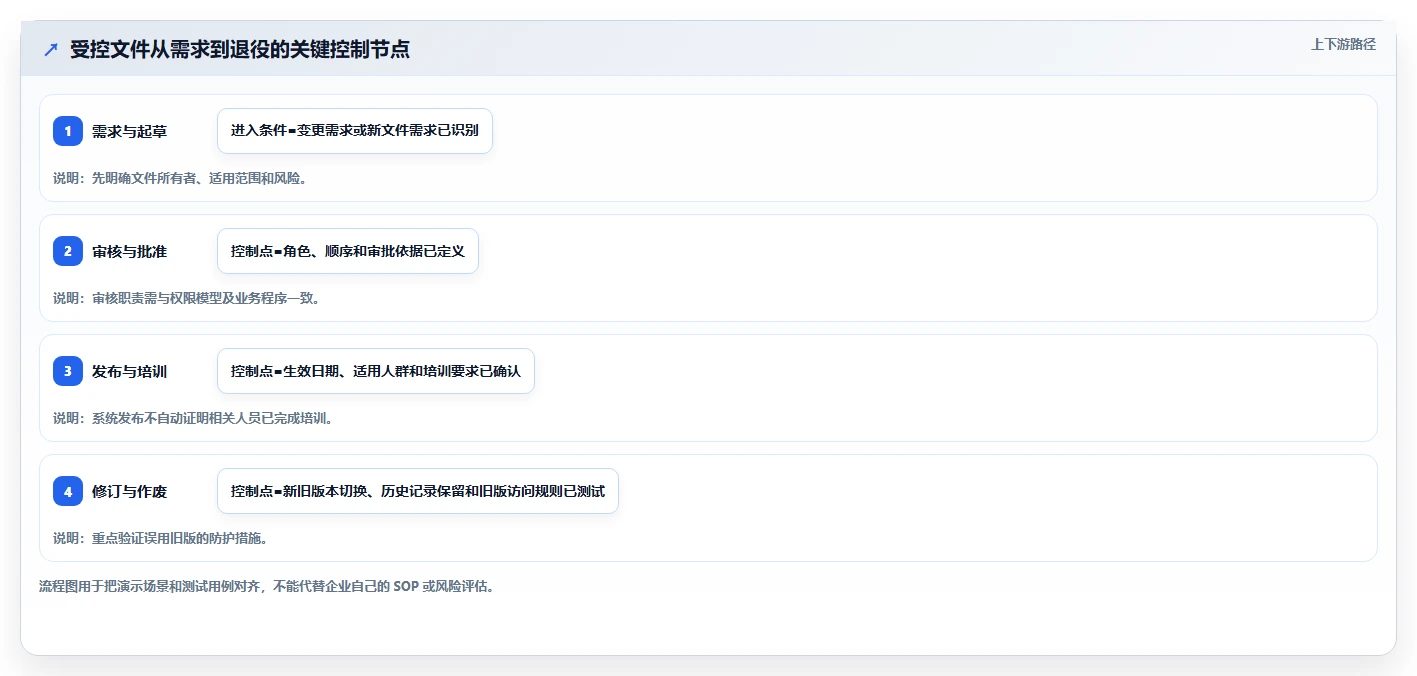Click the step 4 number badge
This screenshot has height=676, width=1417.
click(x=68, y=491)
